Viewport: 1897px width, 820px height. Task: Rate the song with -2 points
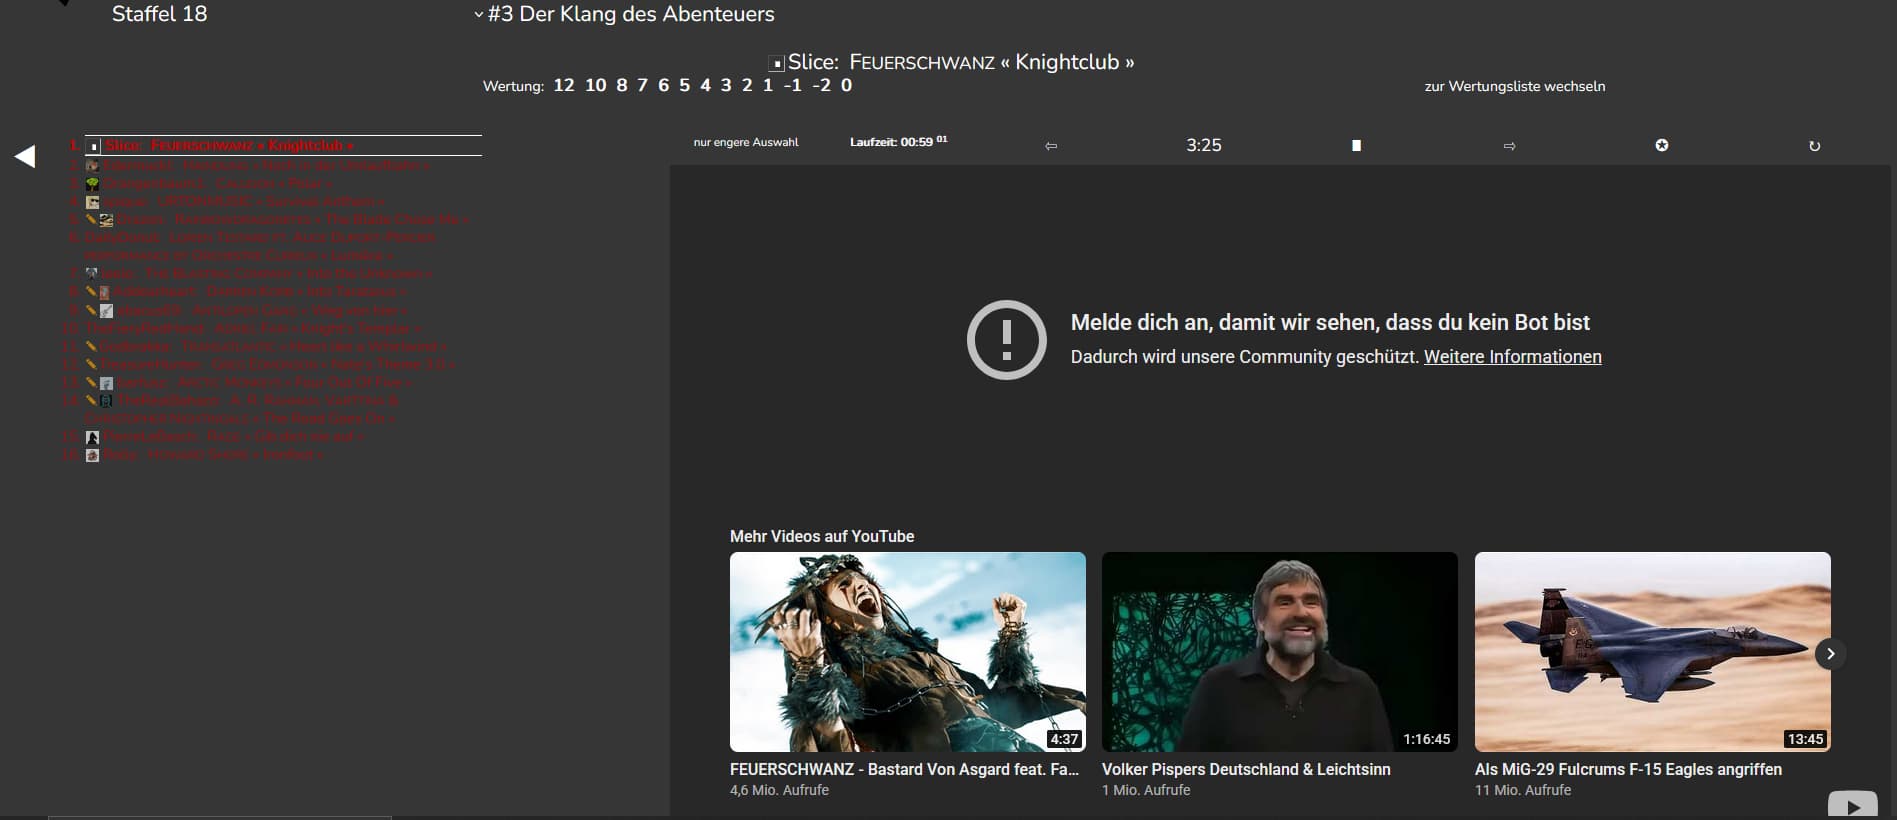tap(821, 86)
